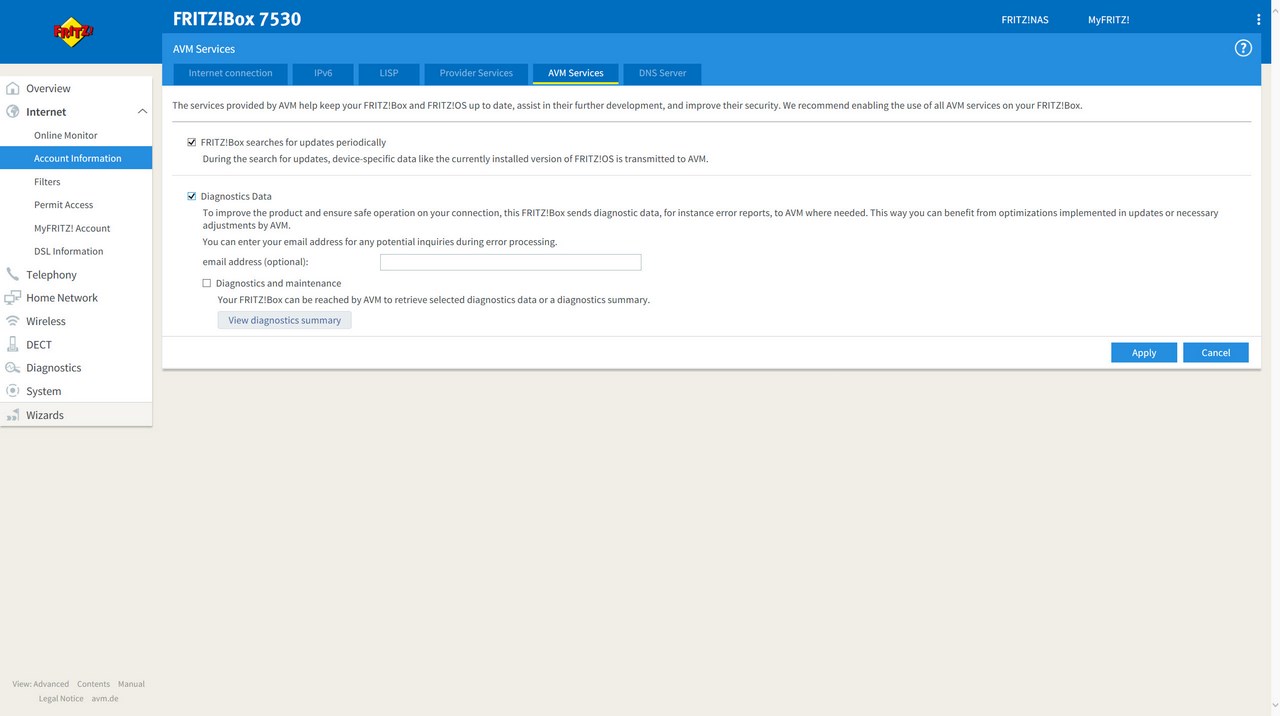Open MyFRITZ! link in header
Screen dimensions: 1280x716
coord(1109,20)
